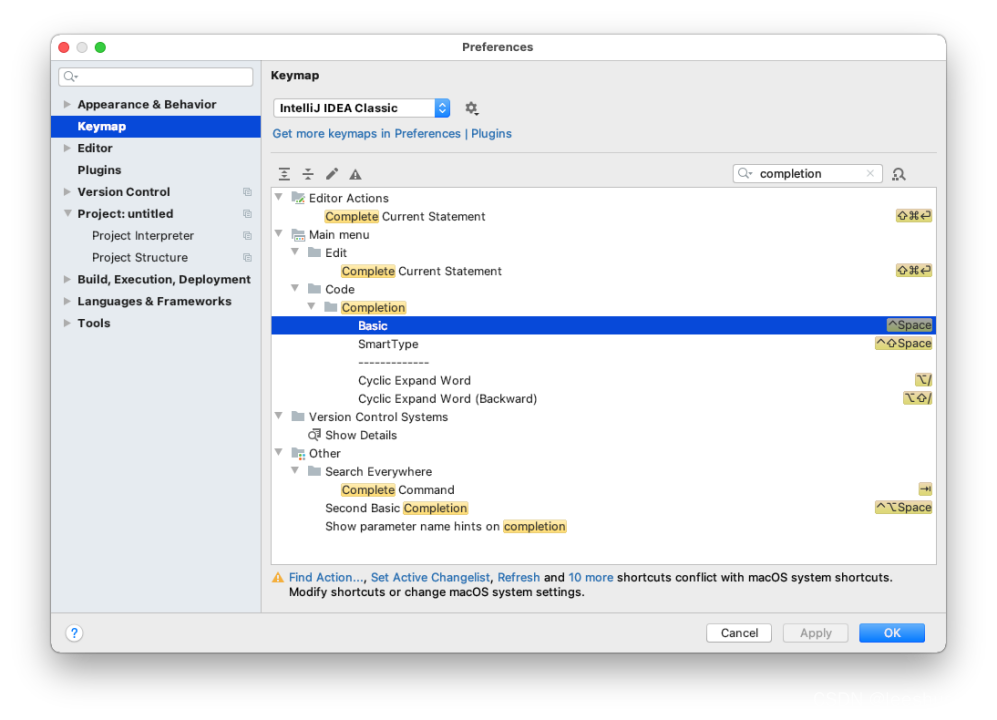Expand Build, Execution, Deployment section
Screen dimensions: 997x720
pos(67,279)
